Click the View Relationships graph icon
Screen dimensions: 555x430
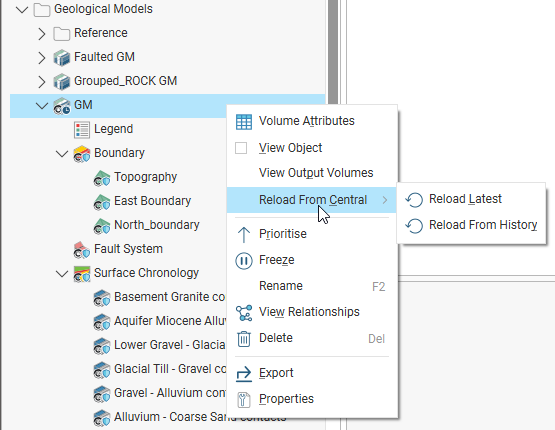[244, 313]
